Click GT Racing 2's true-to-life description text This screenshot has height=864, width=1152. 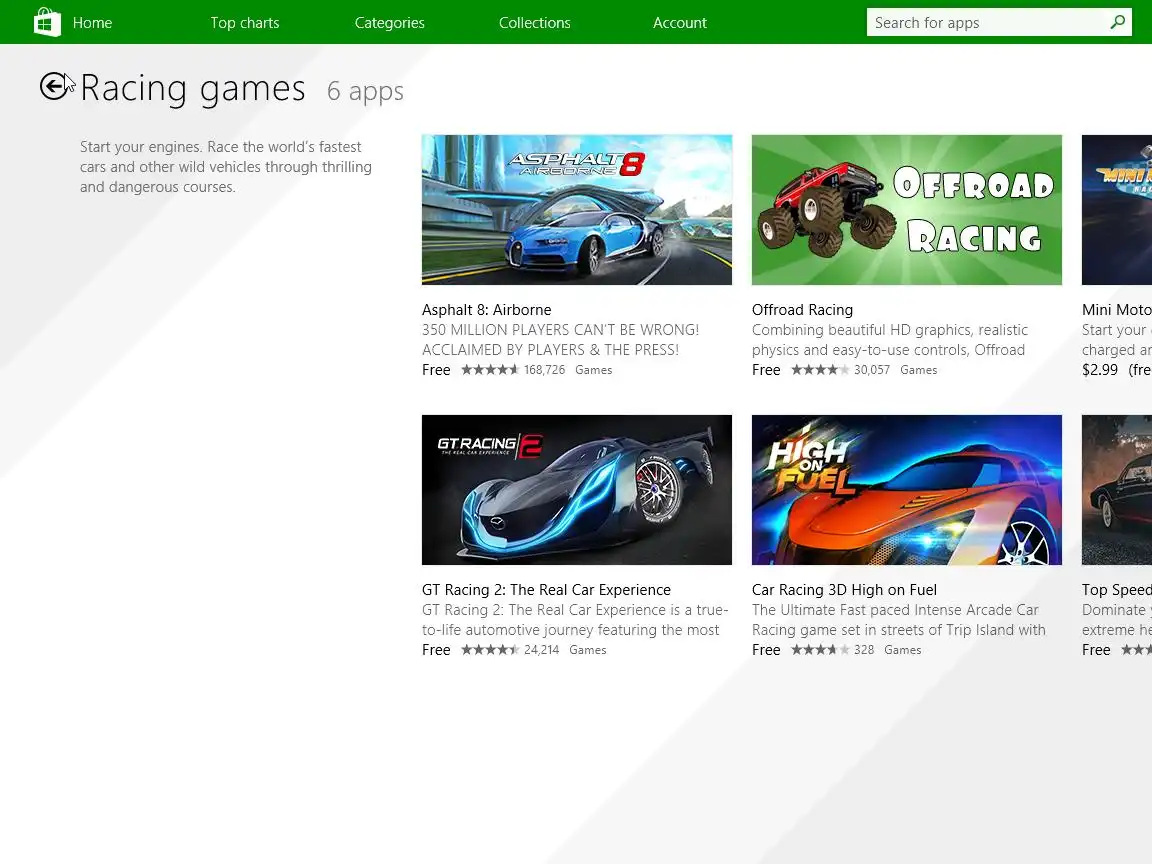575,619
